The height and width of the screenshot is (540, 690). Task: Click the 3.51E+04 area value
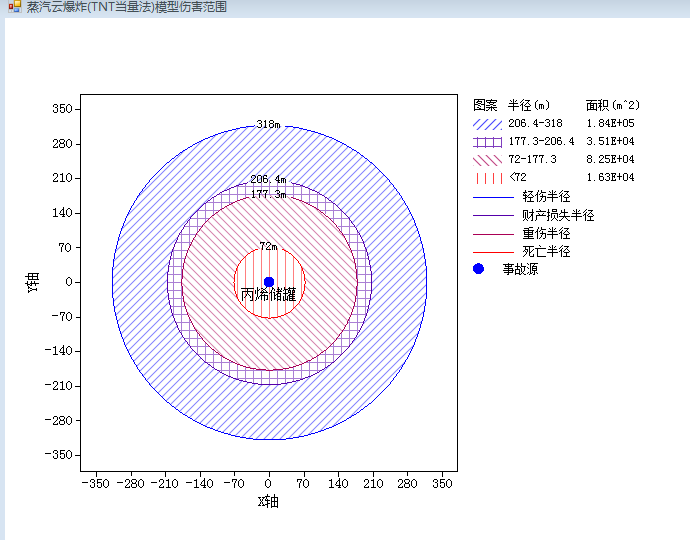(x=610, y=141)
